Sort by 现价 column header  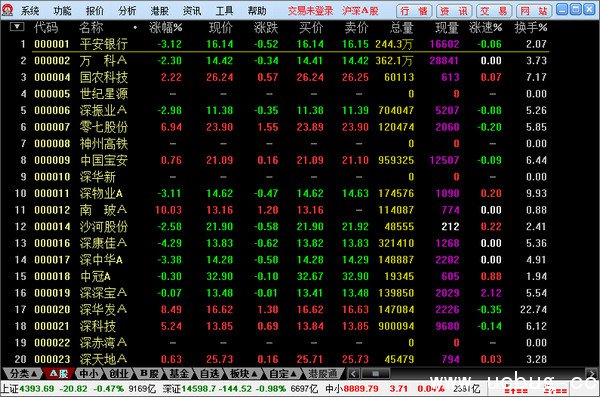pyautogui.click(x=221, y=28)
